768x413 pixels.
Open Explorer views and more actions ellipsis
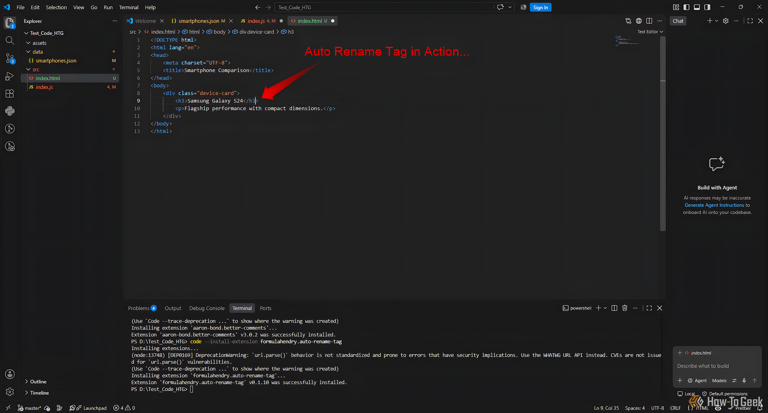[x=115, y=21]
